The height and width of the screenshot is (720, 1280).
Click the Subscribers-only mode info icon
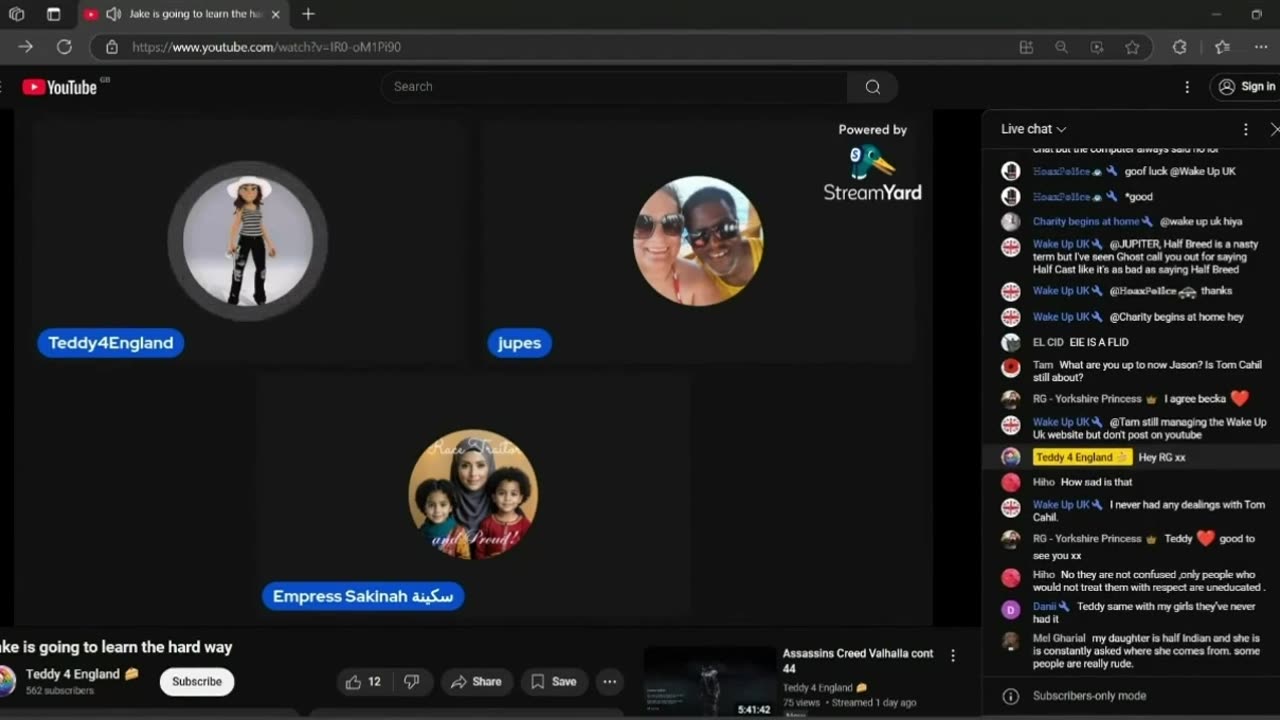coord(1011,696)
